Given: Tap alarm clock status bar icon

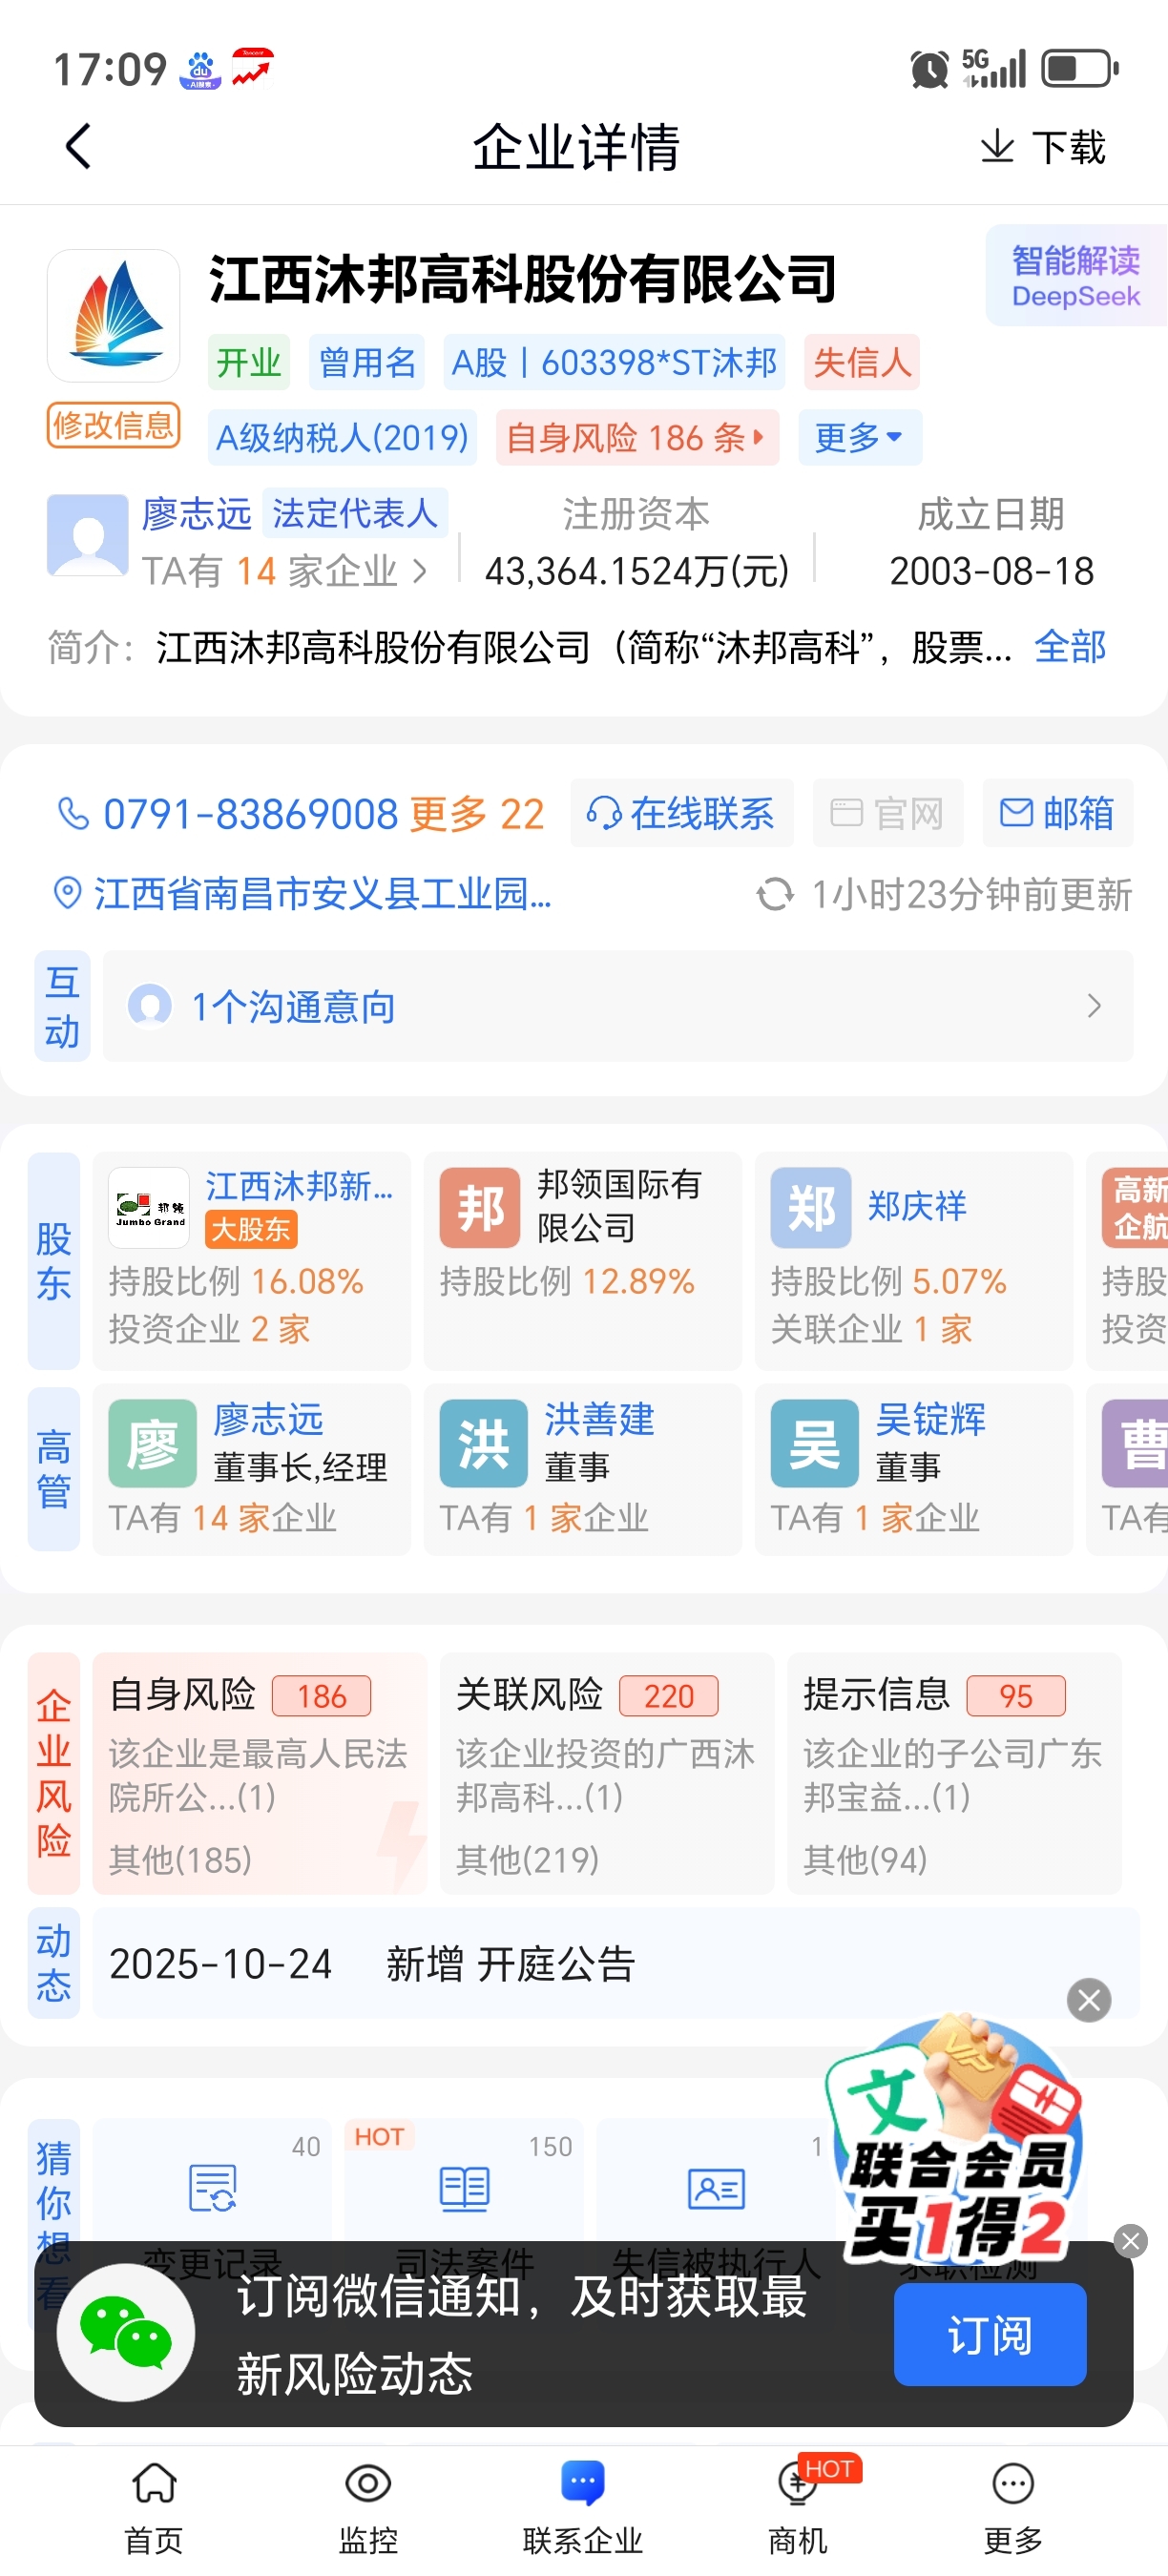Looking at the screenshot, I should click(x=930, y=69).
